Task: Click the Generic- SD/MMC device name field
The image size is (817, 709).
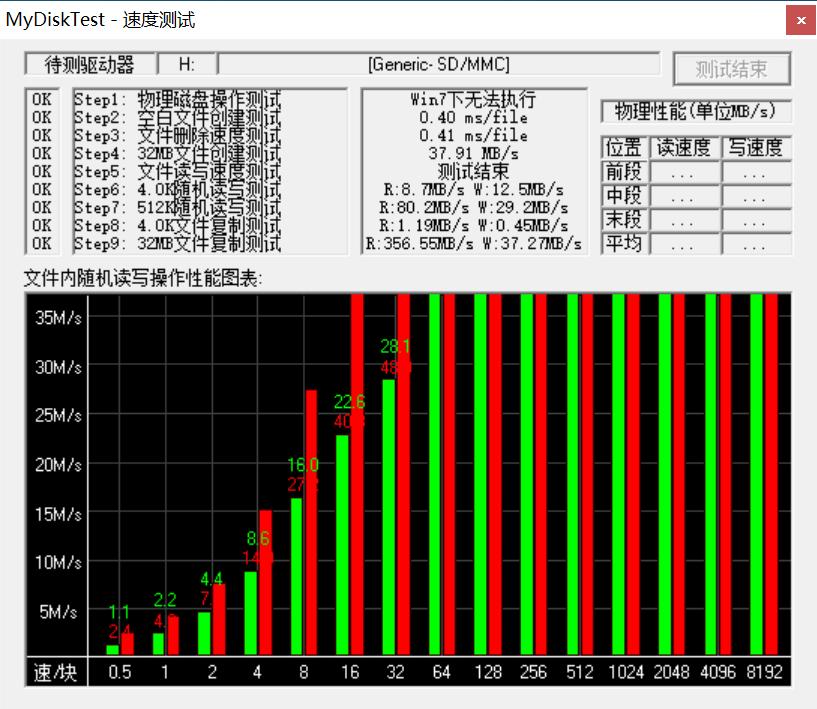Action: (438, 64)
